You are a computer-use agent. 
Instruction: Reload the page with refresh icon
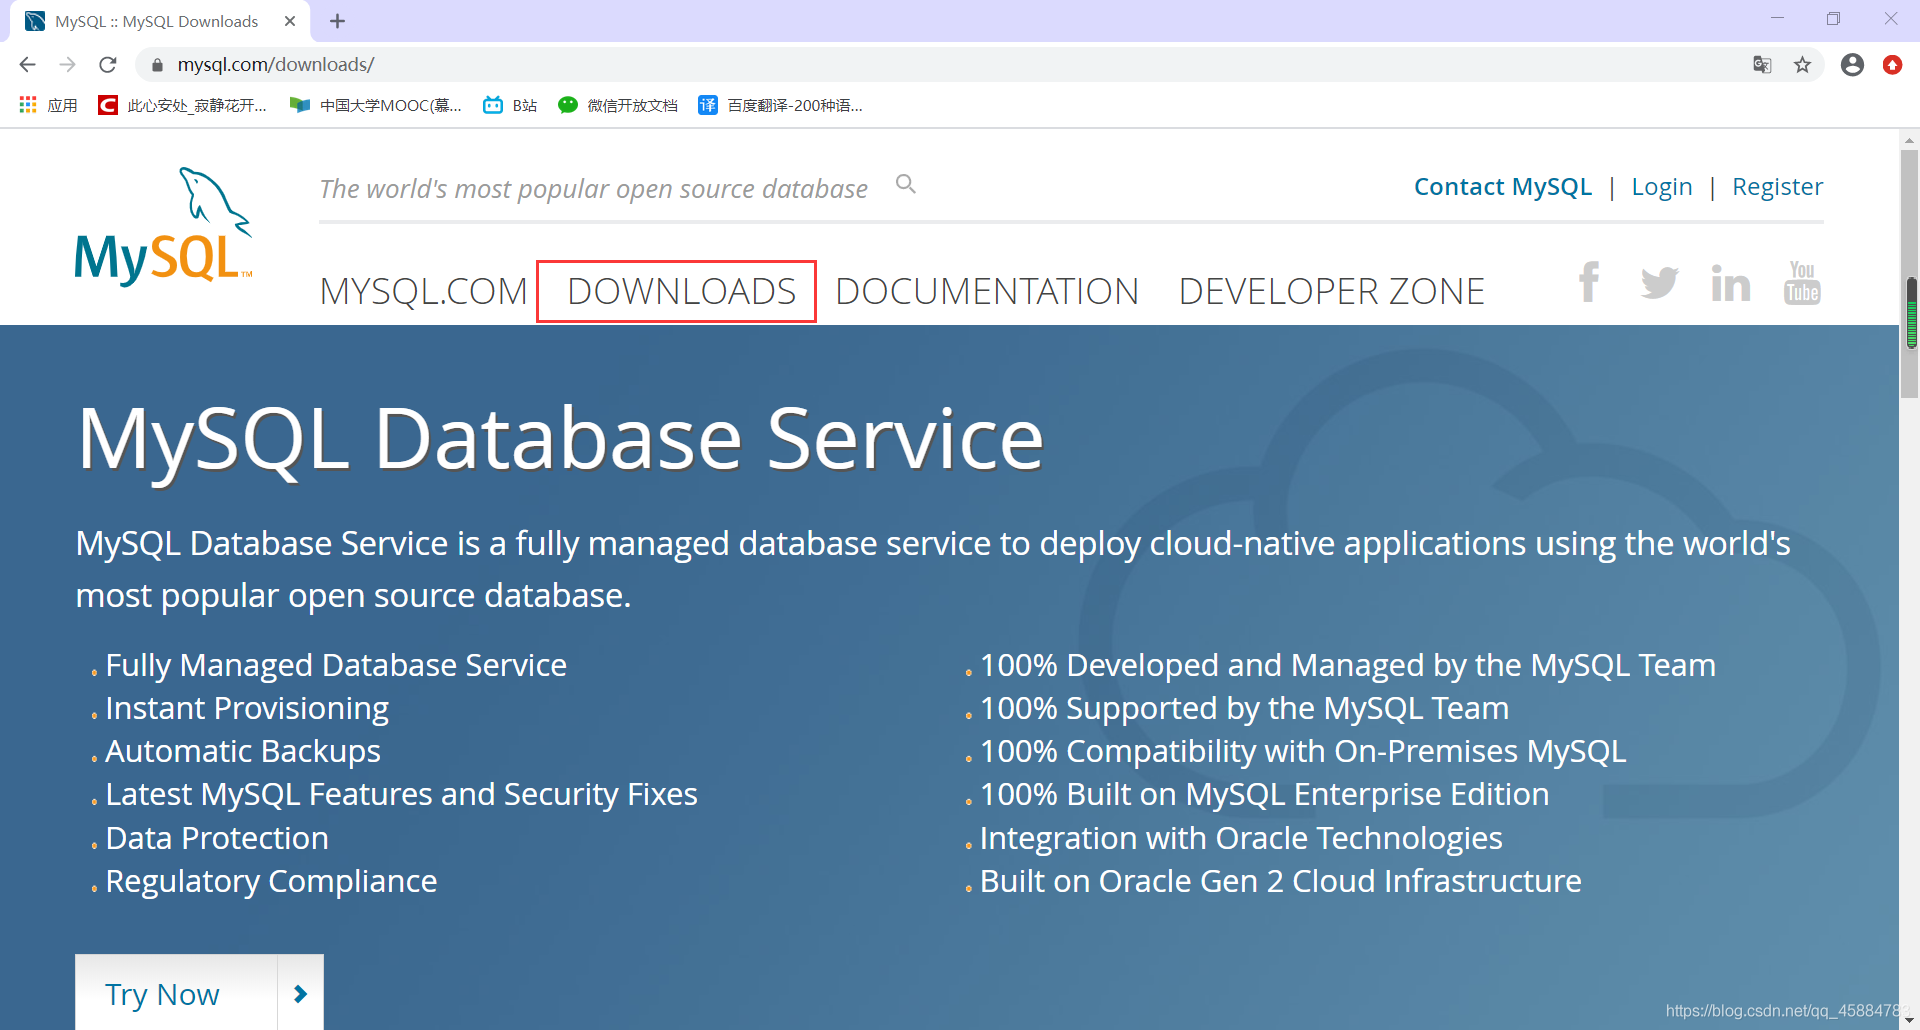pyautogui.click(x=108, y=65)
